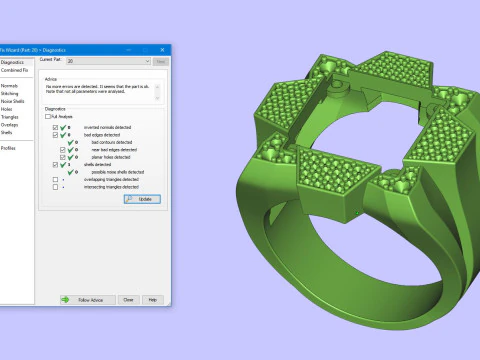Go to the Noise Shells page
The image size is (480, 360).
point(12,101)
